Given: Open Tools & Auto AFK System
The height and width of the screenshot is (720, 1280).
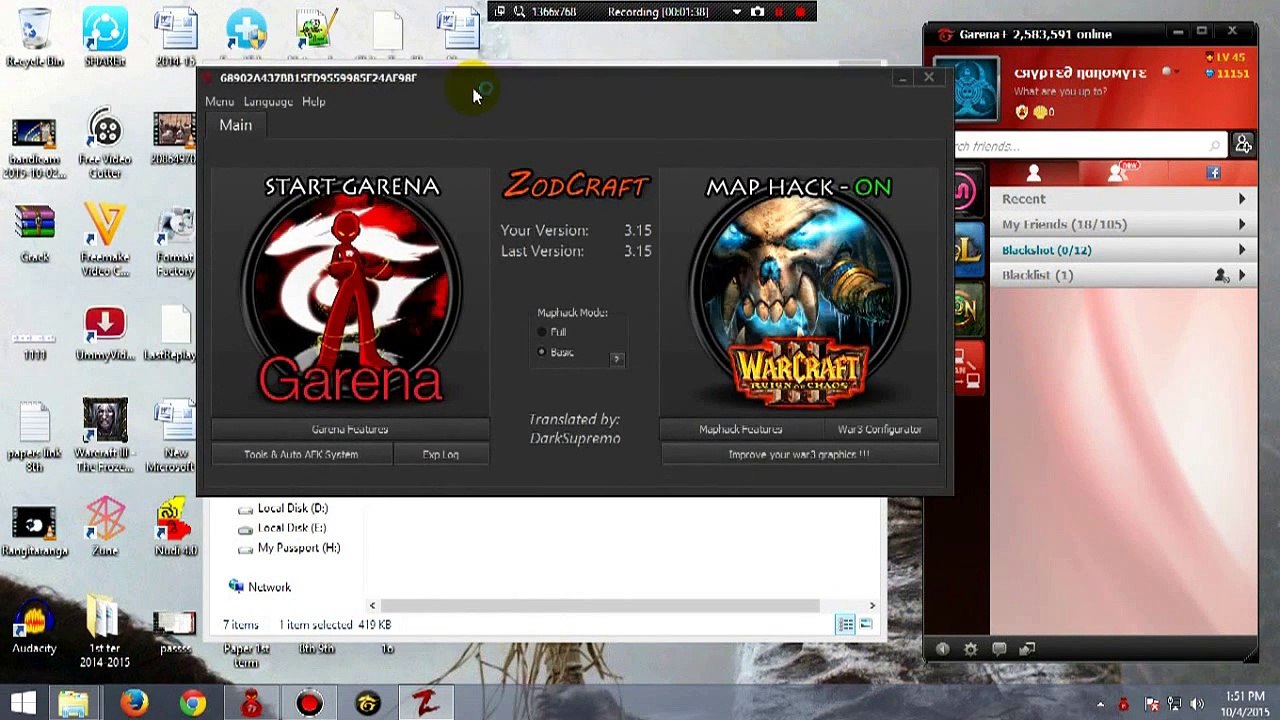Looking at the screenshot, I should [x=301, y=454].
